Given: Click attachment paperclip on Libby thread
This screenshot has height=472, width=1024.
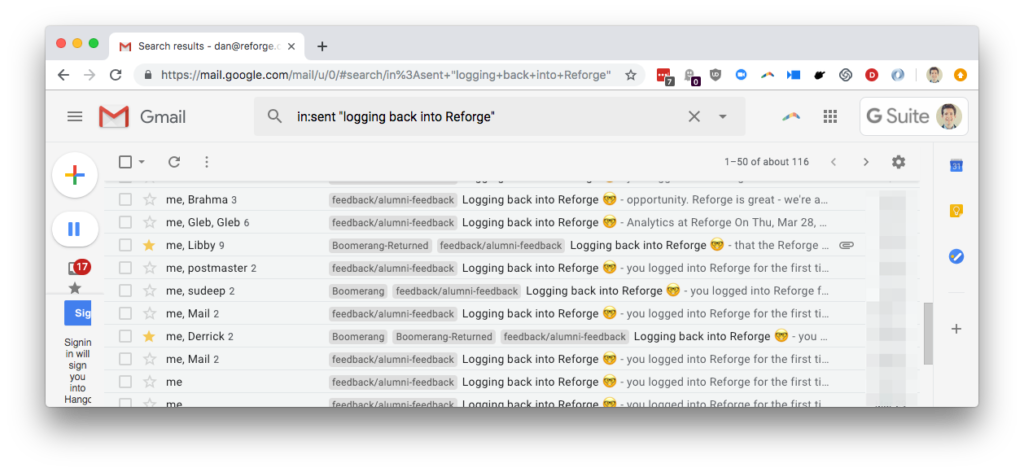Looking at the screenshot, I should point(846,245).
